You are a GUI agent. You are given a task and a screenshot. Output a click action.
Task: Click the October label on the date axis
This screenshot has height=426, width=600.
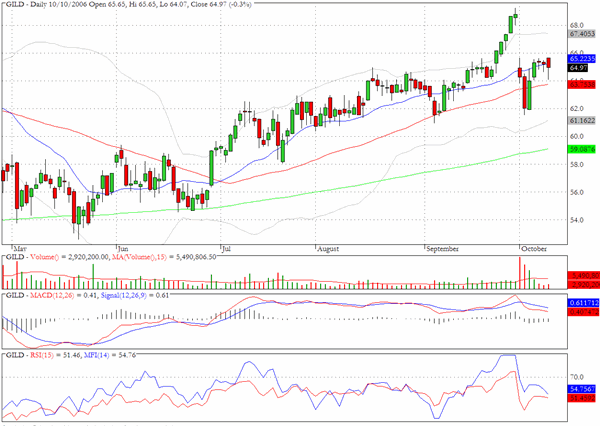pyautogui.click(x=534, y=249)
